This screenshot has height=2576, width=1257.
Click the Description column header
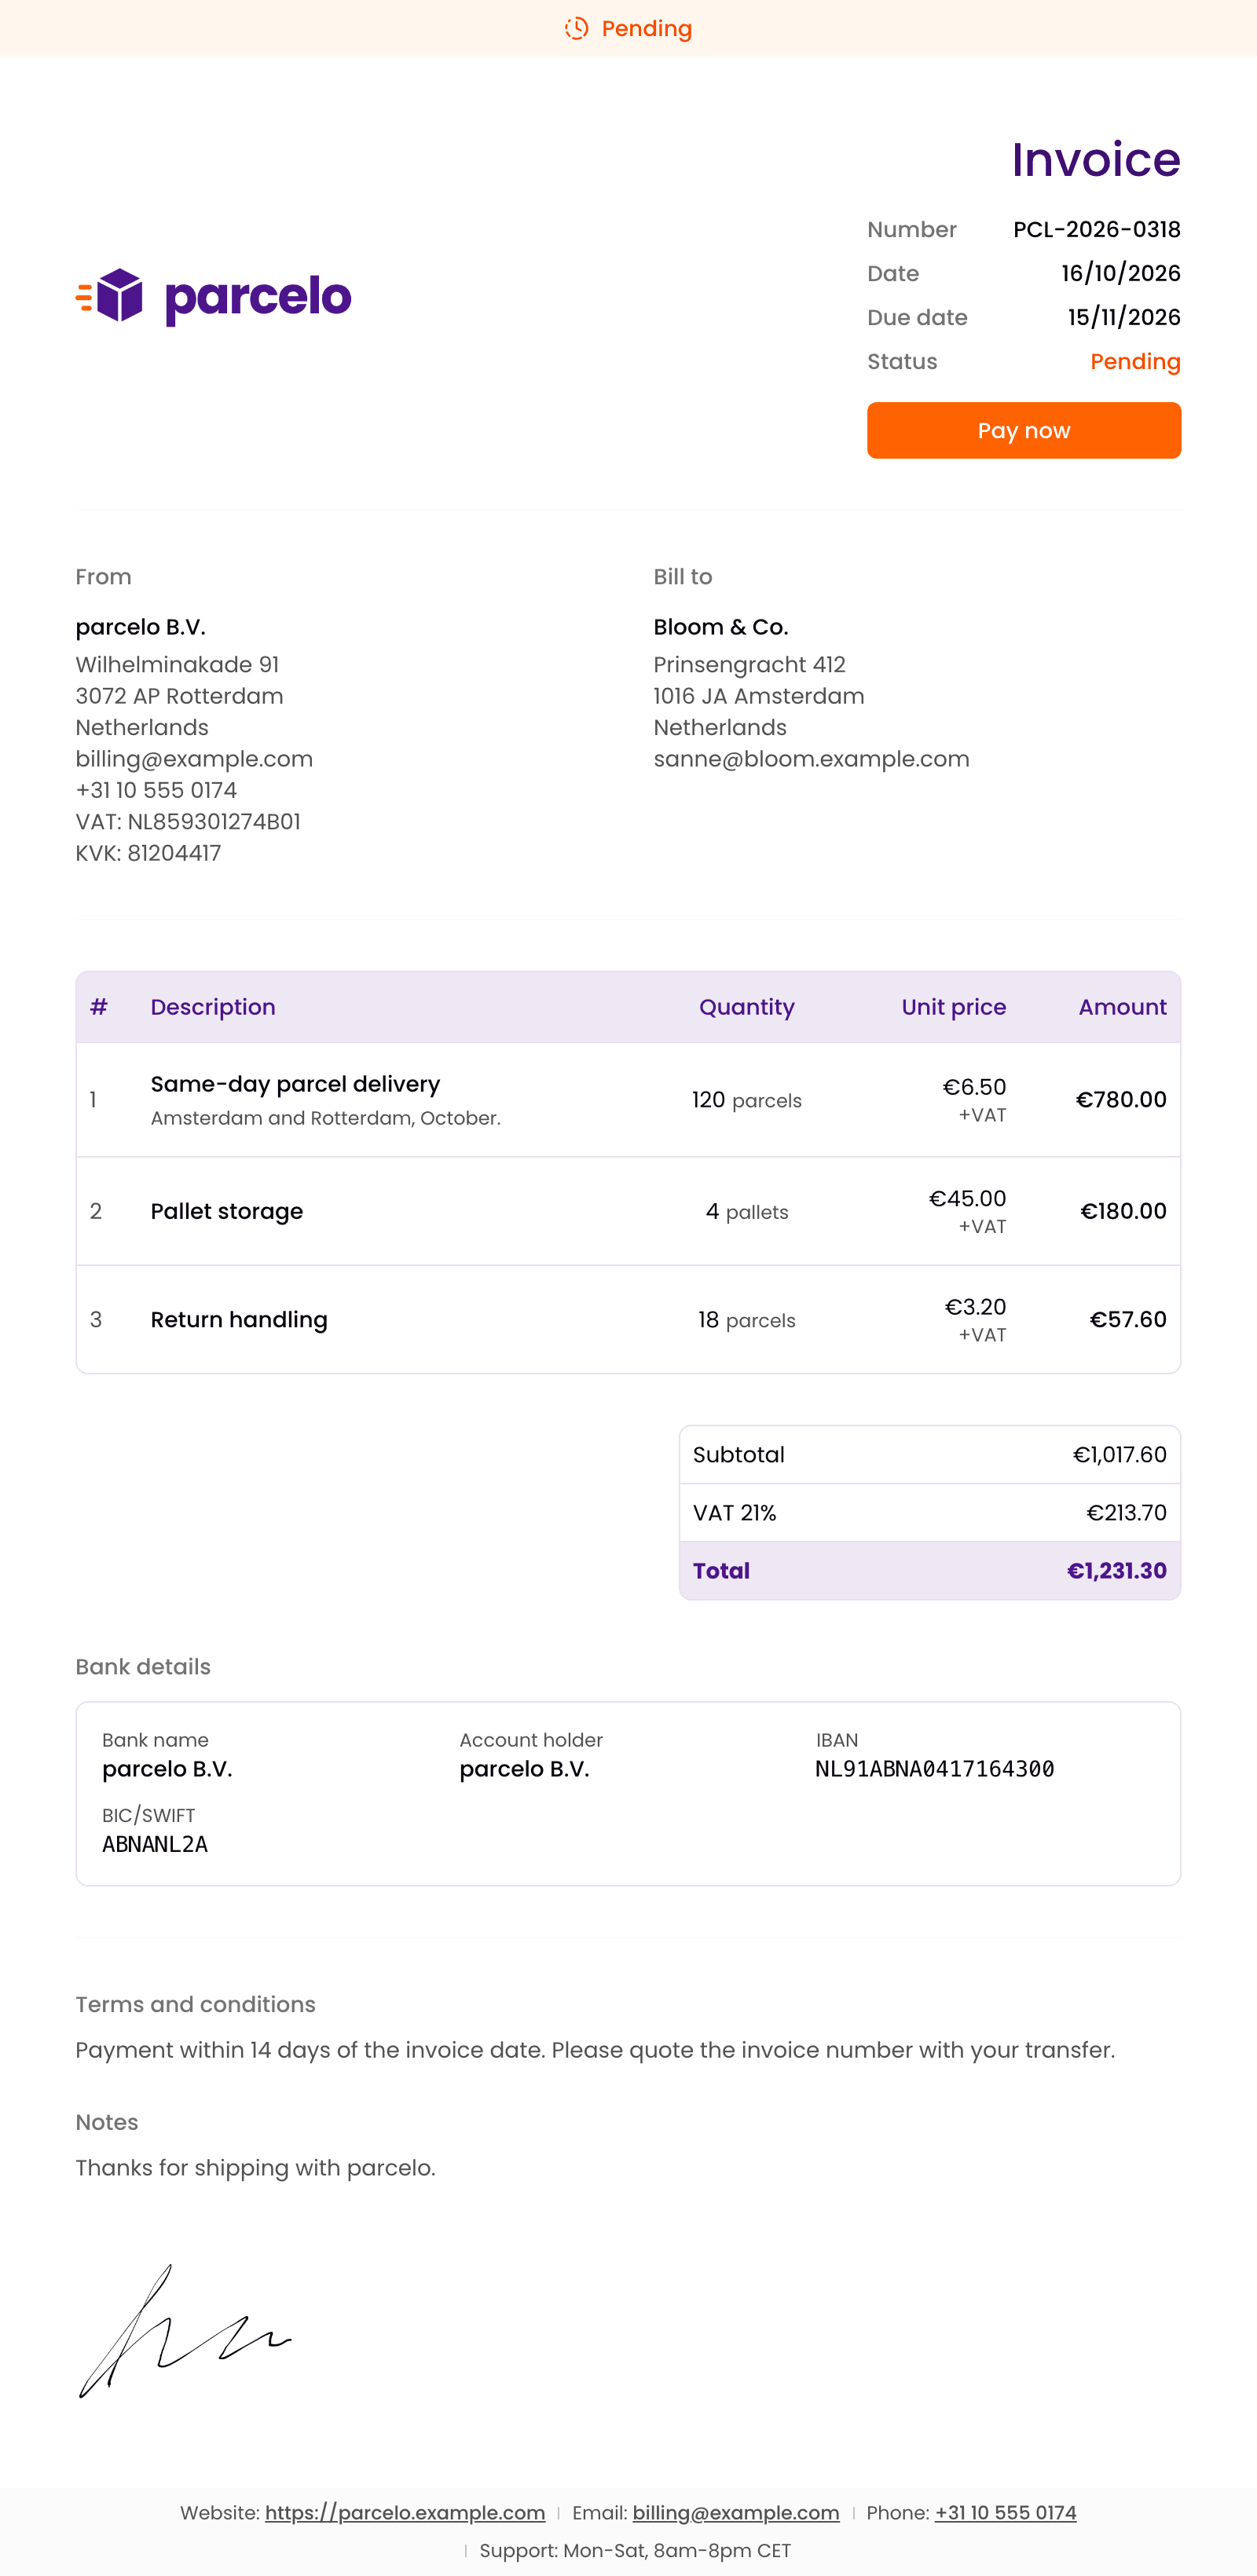[x=213, y=1007]
